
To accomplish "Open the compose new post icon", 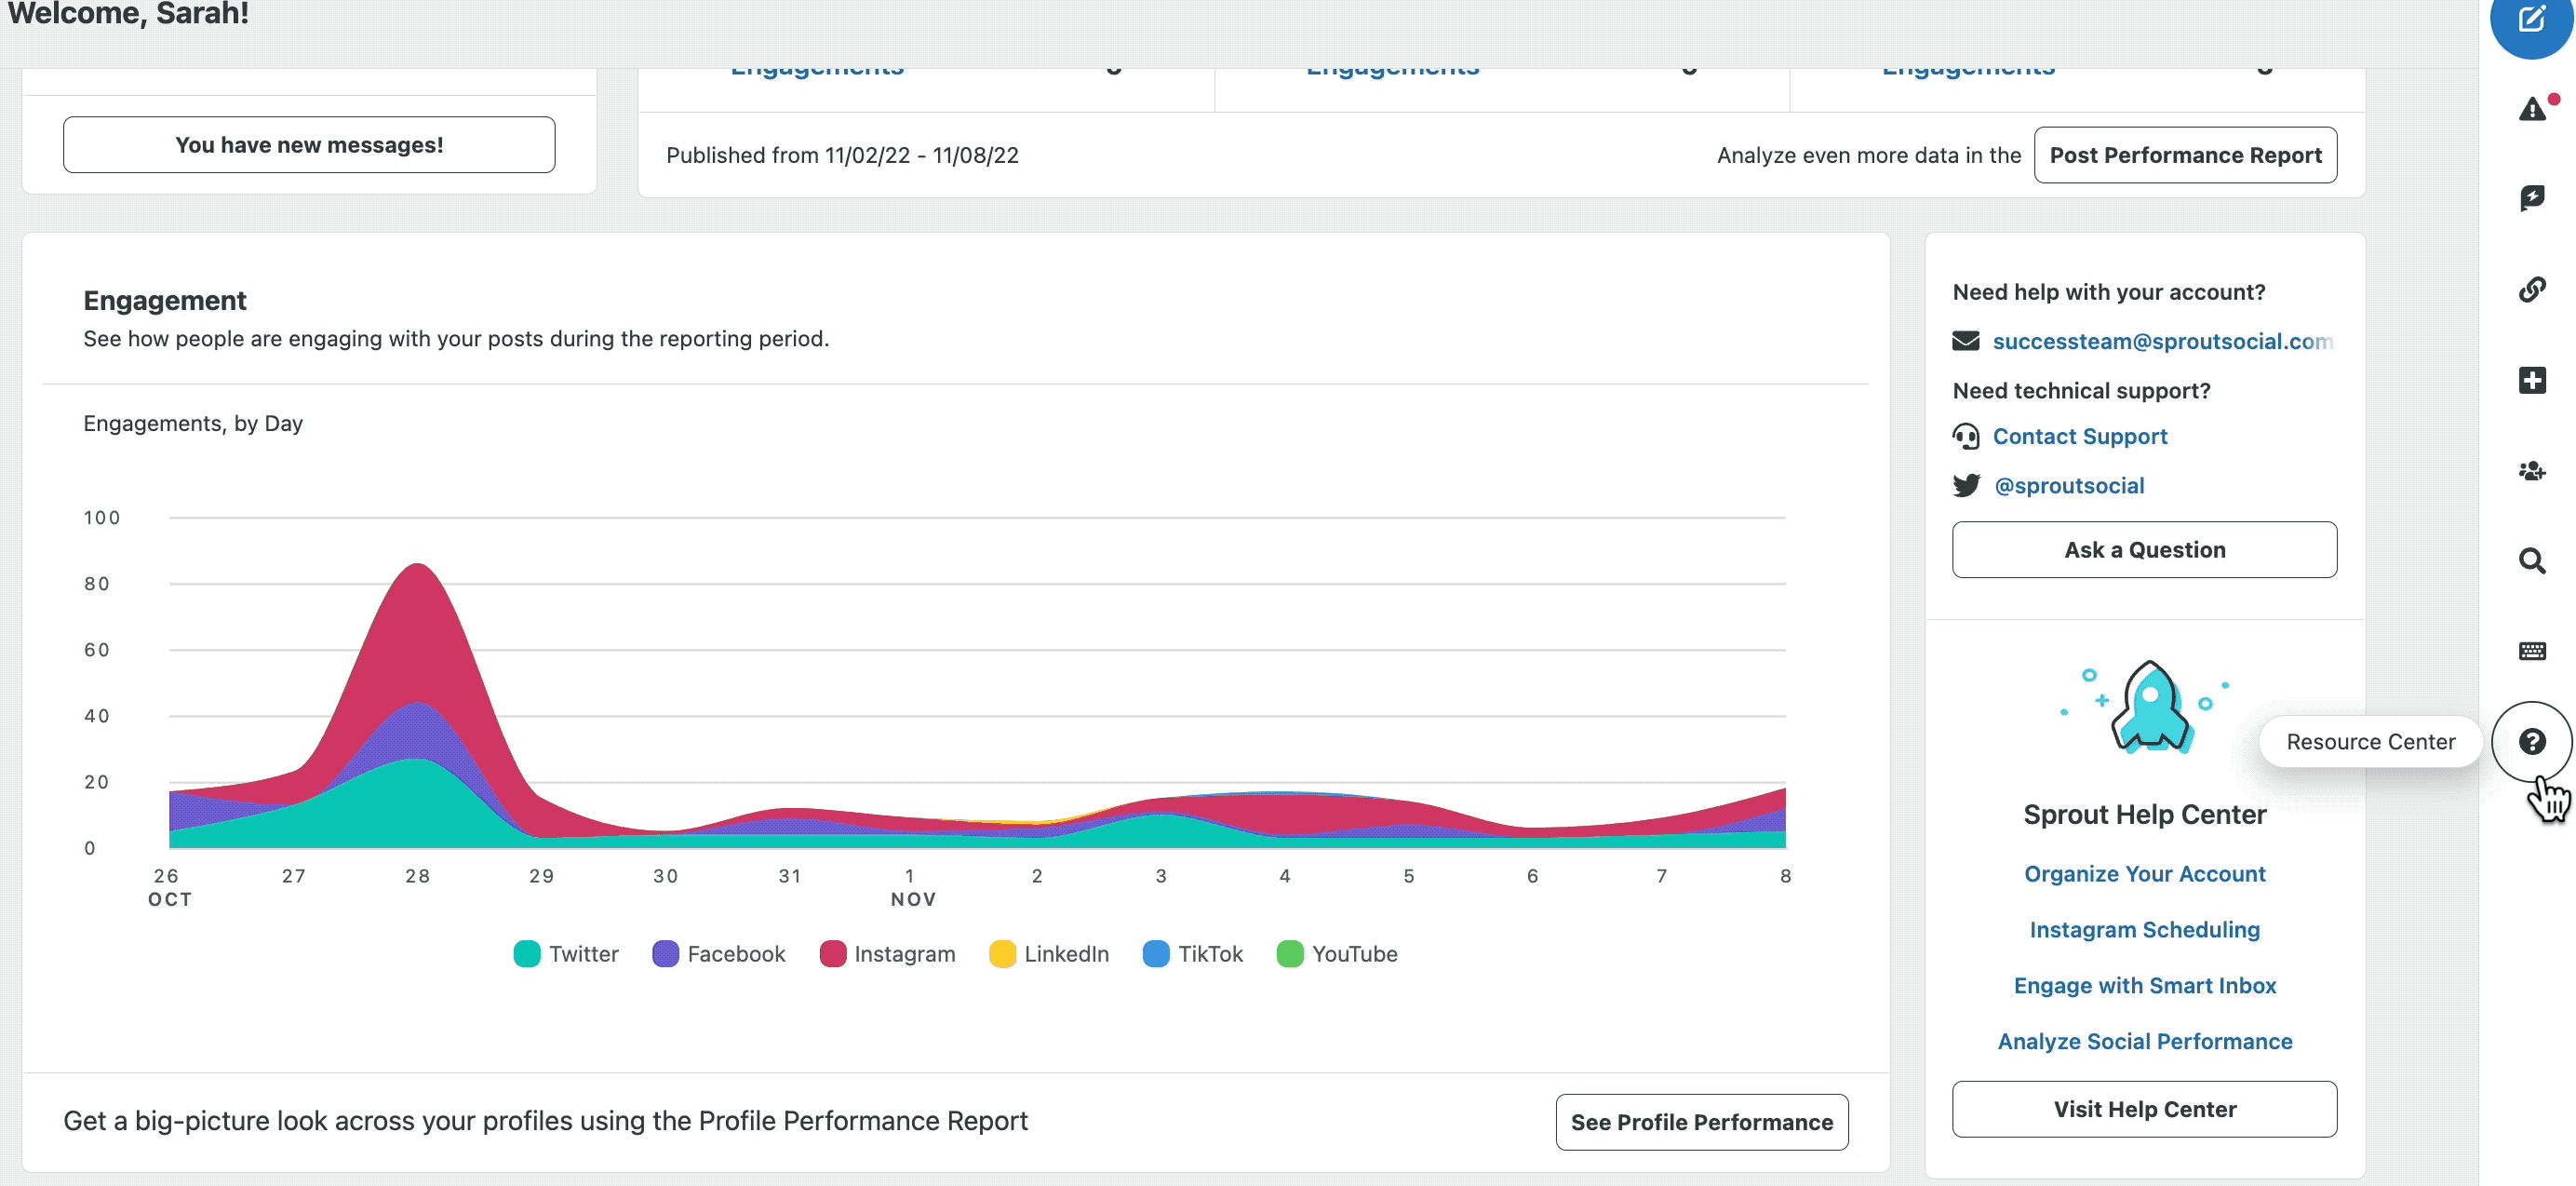I will (x=2531, y=18).
